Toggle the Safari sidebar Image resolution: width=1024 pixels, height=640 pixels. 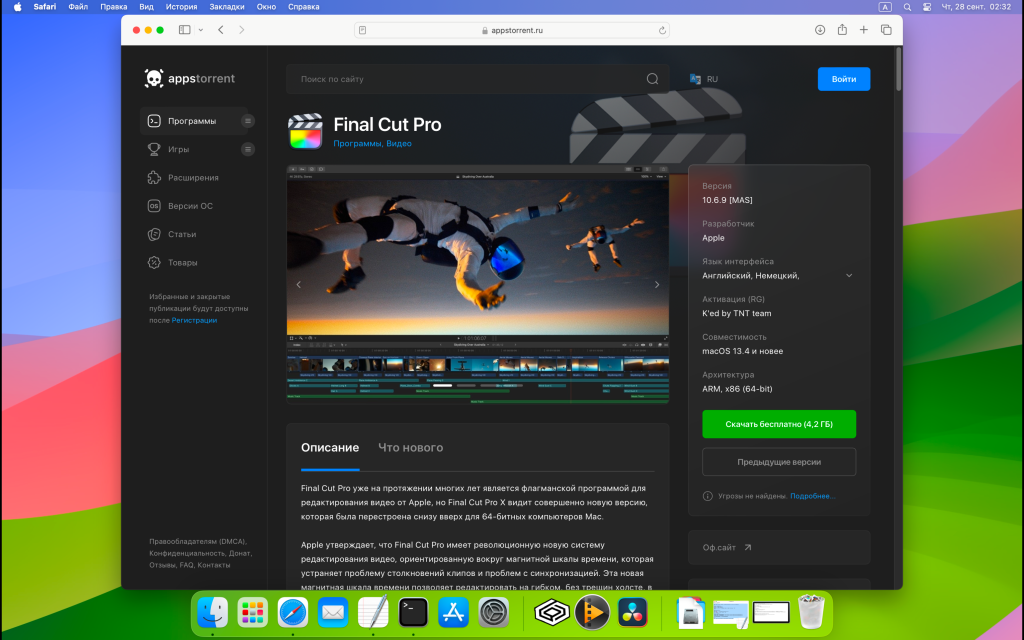click(185, 30)
